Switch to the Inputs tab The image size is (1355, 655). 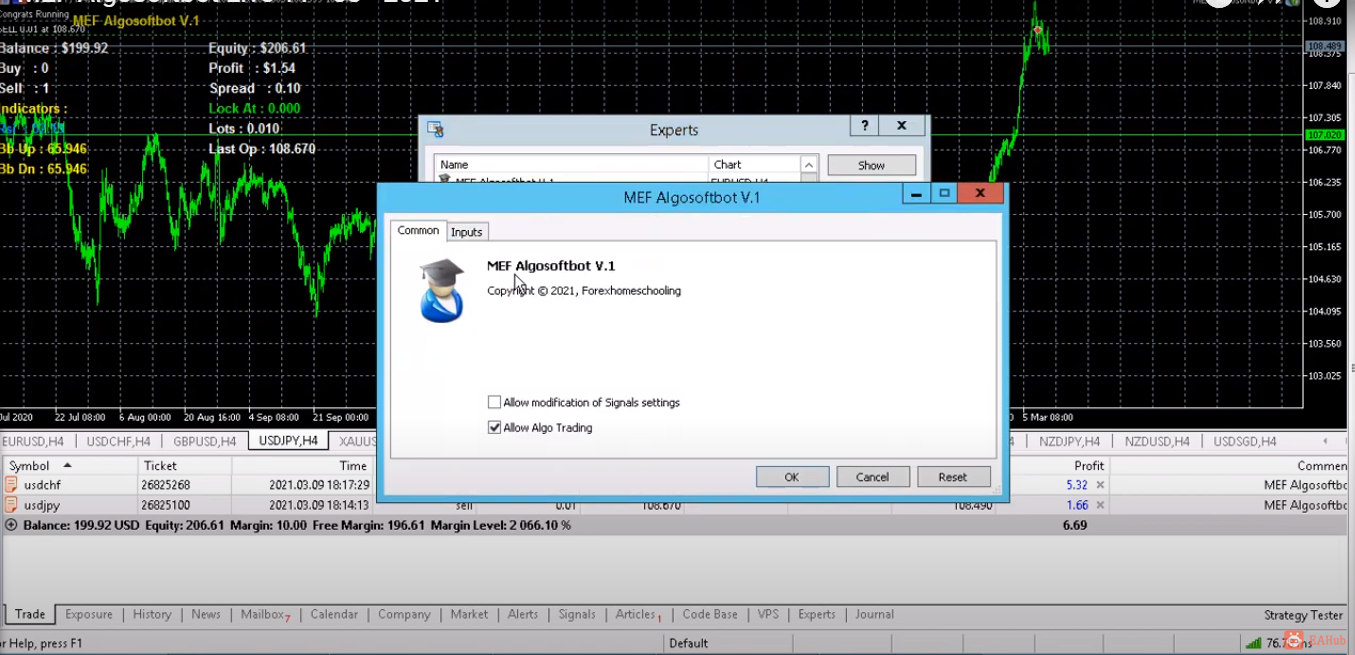point(466,232)
